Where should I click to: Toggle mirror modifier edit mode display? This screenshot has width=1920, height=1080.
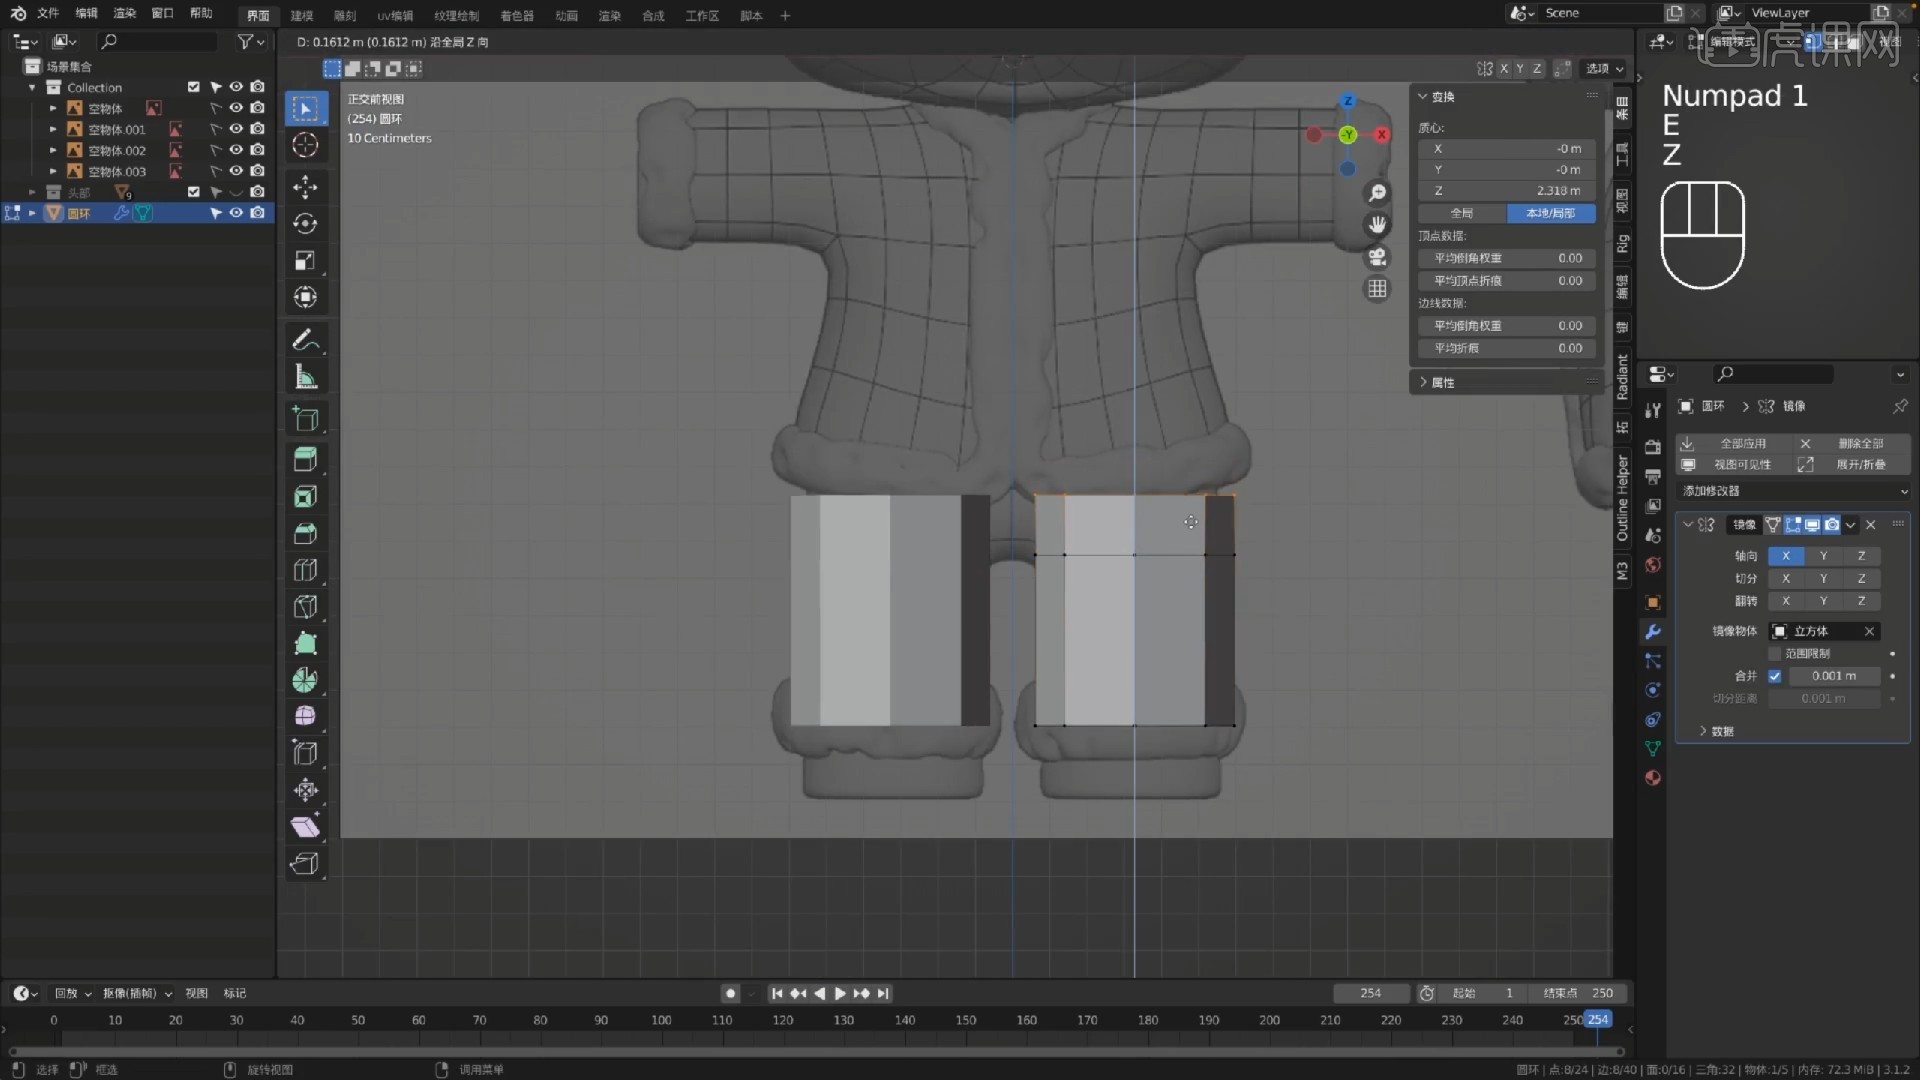point(1793,525)
